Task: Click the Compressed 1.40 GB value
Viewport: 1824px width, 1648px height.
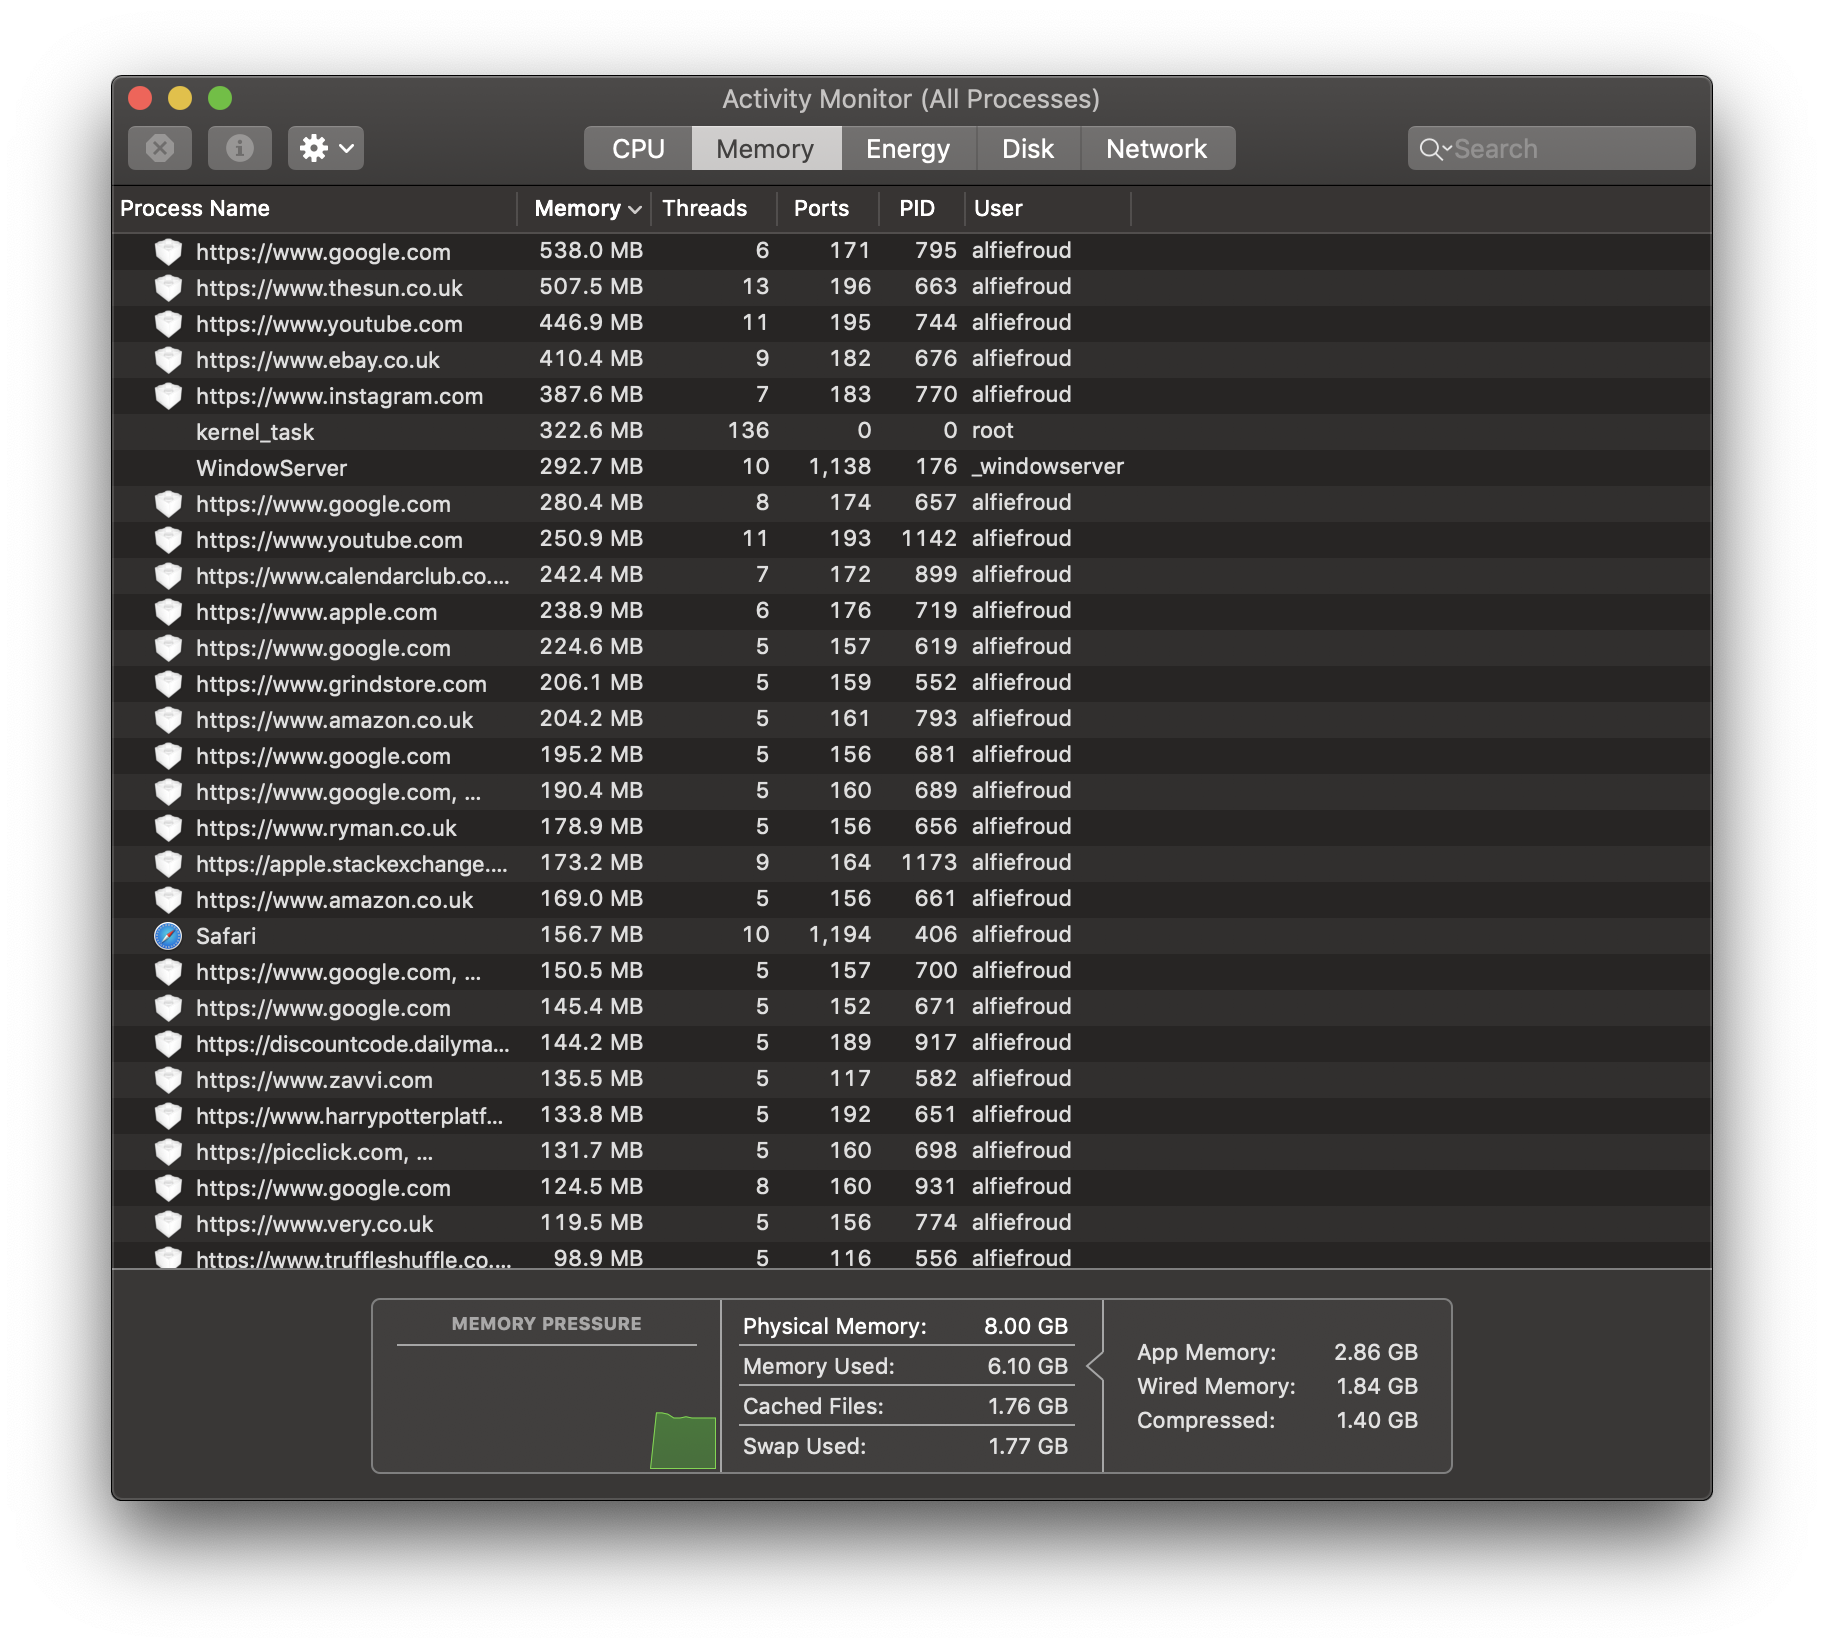Action: click(x=1377, y=1420)
